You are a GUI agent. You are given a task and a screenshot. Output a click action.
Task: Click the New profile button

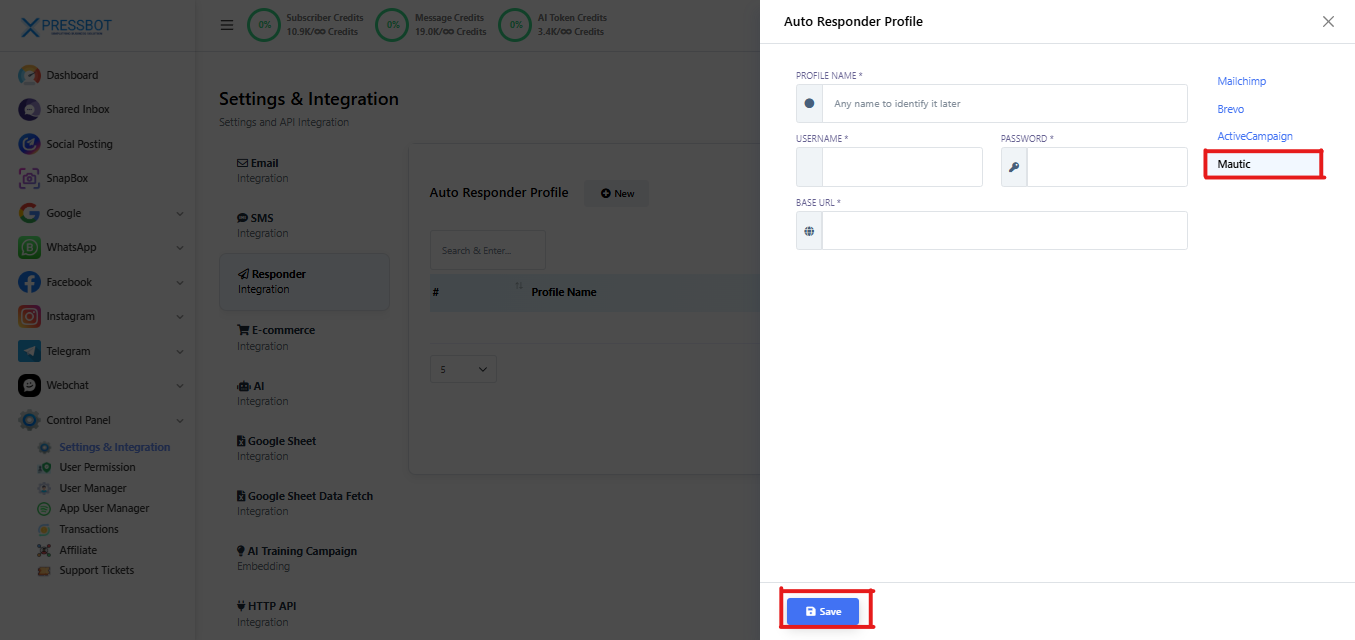click(x=617, y=193)
